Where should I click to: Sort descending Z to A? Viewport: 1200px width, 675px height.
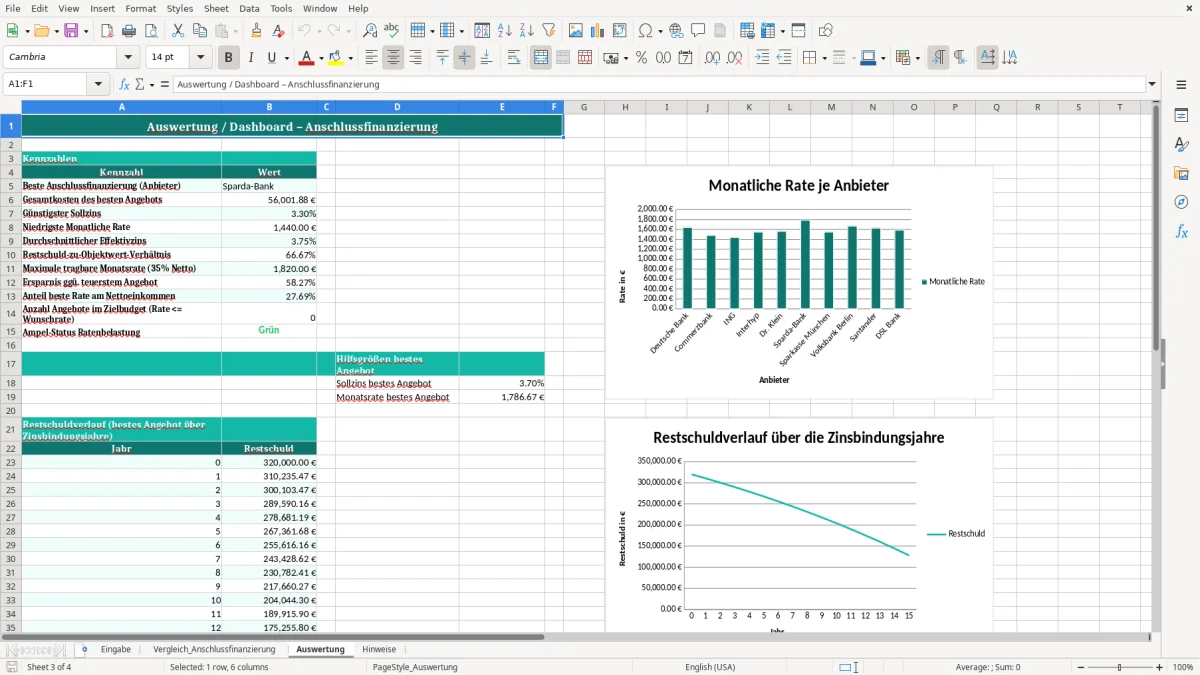[x=527, y=31]
